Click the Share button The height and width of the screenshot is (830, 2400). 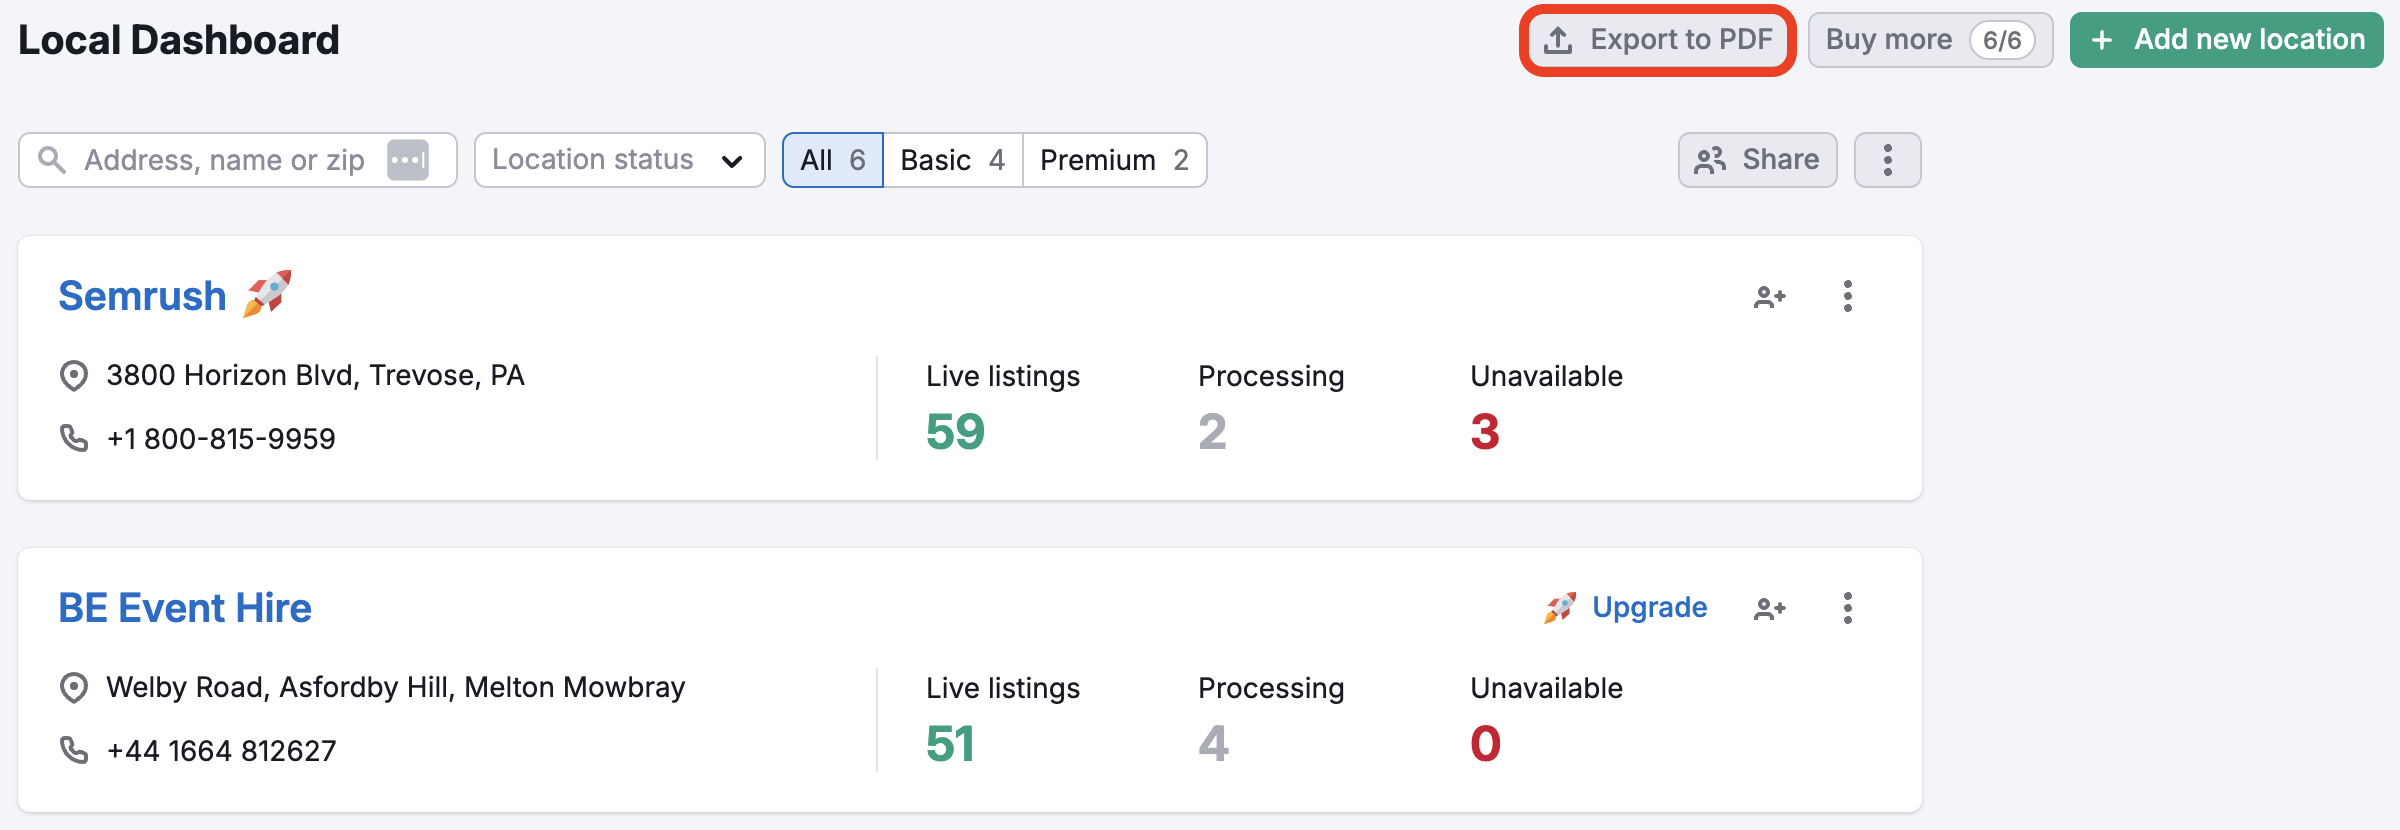tap(1758, 160)
